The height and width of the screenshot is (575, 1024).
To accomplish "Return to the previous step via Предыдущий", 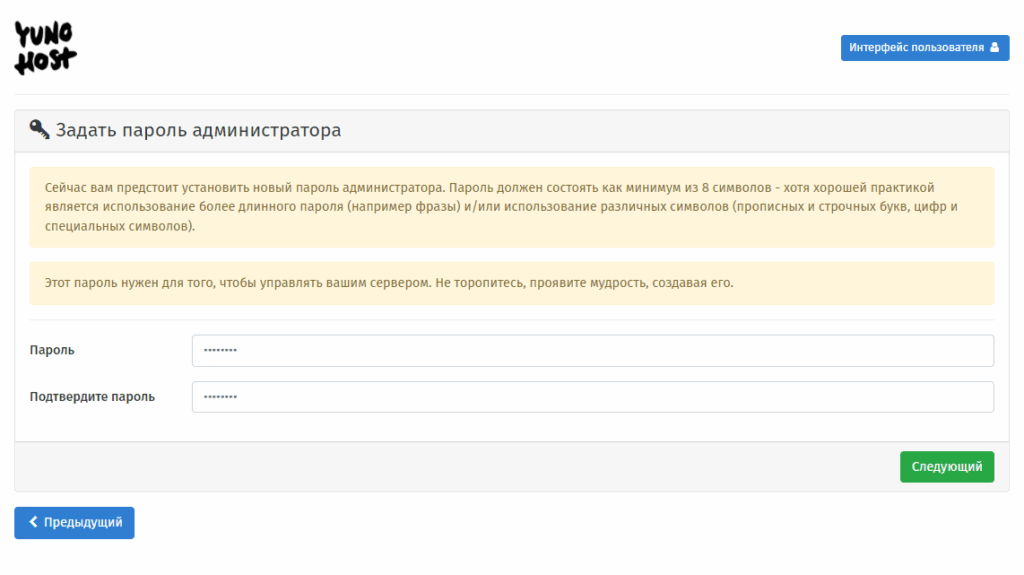I will [74, 523].
